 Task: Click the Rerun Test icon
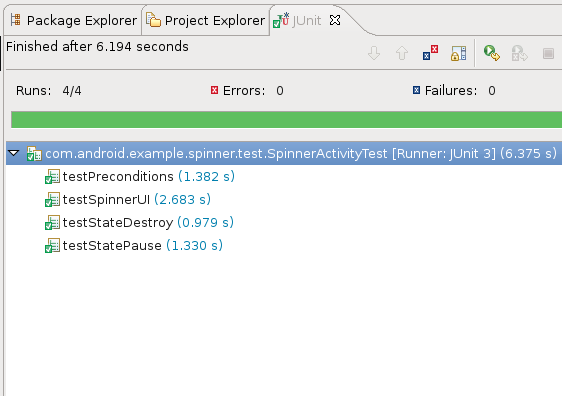click(491, 53)
